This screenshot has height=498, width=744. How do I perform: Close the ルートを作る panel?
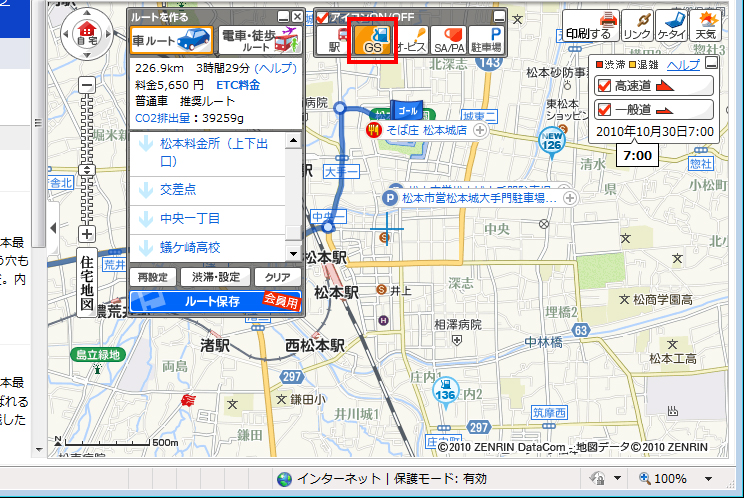[297, 17]
